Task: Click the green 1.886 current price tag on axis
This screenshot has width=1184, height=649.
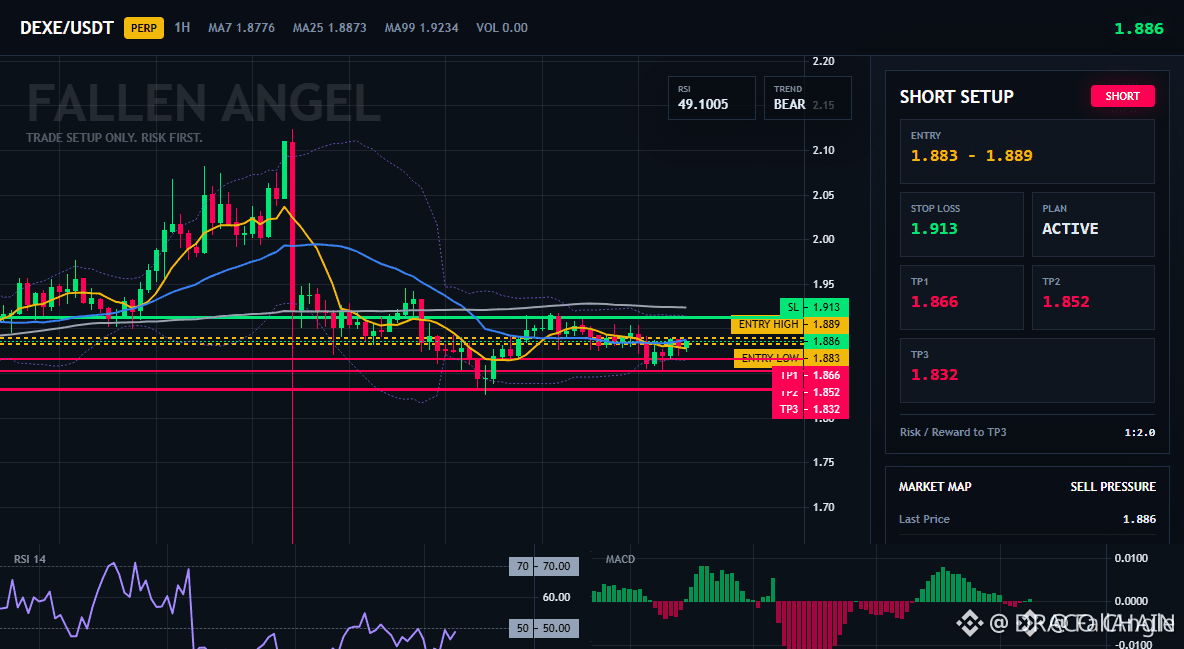Action: pos(826,341)
